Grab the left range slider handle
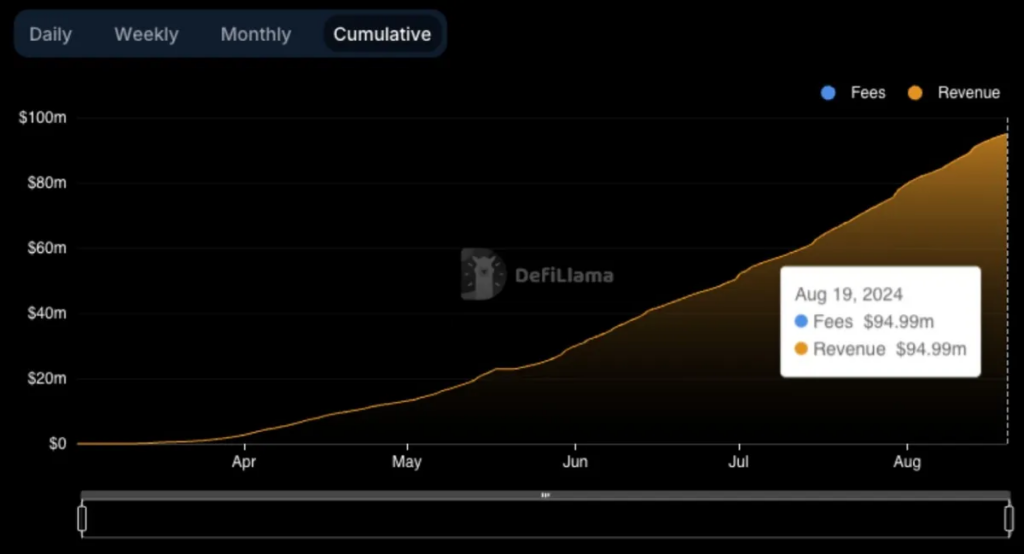Viewport: 1024px width, 554px height. pos(82,519)
